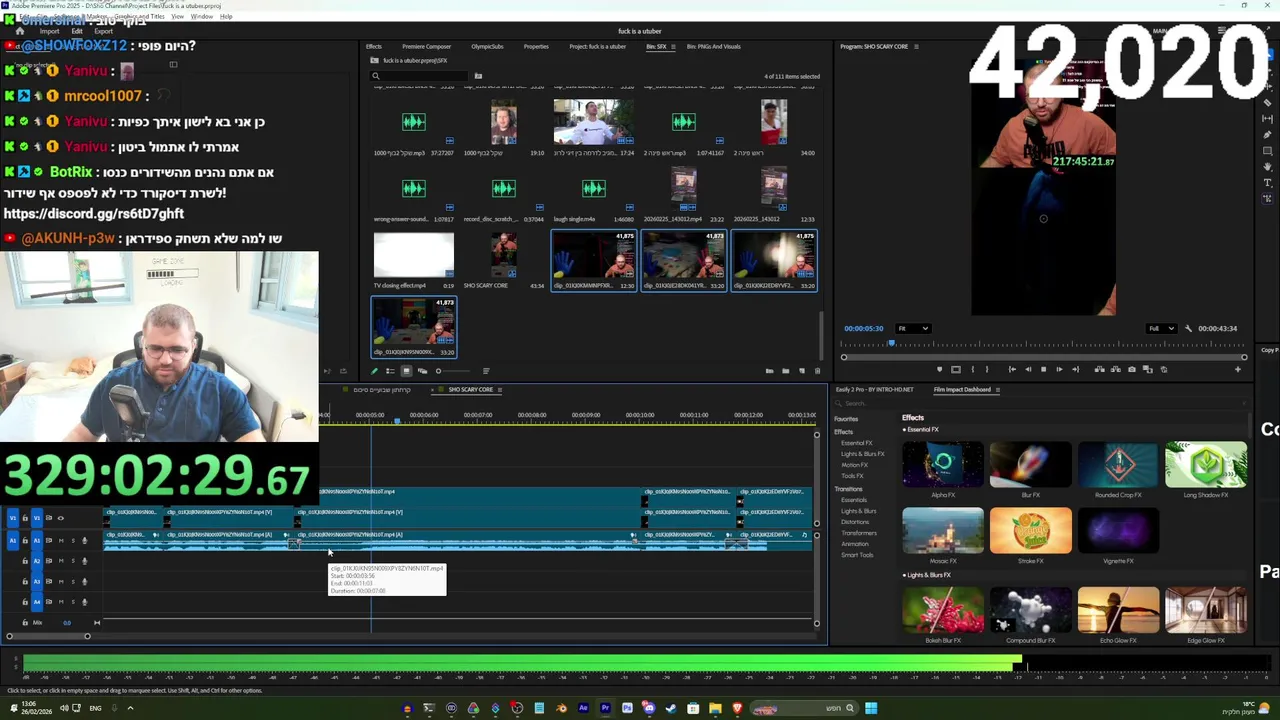
Task: Step forward one frame in Program monitor
Action: [1059, 369]
